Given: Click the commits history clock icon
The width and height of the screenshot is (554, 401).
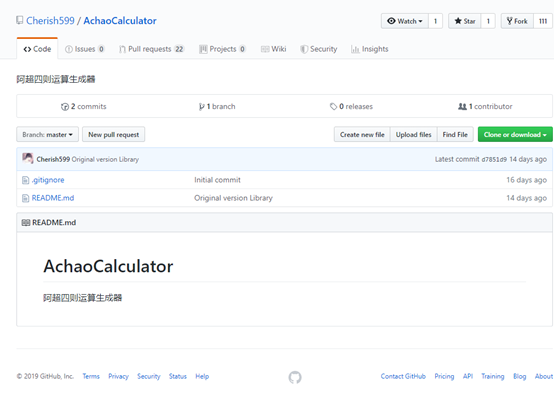Looking at the screenshot, I should (65, 107).
